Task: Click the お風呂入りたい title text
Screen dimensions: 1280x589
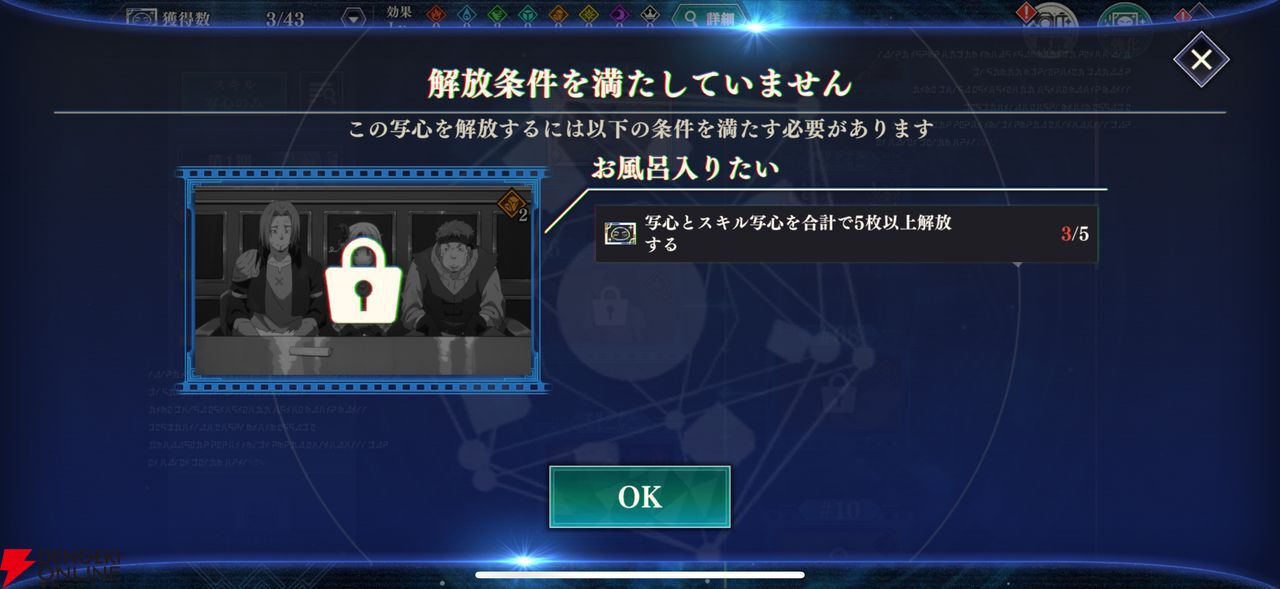Action: point(684,168)
